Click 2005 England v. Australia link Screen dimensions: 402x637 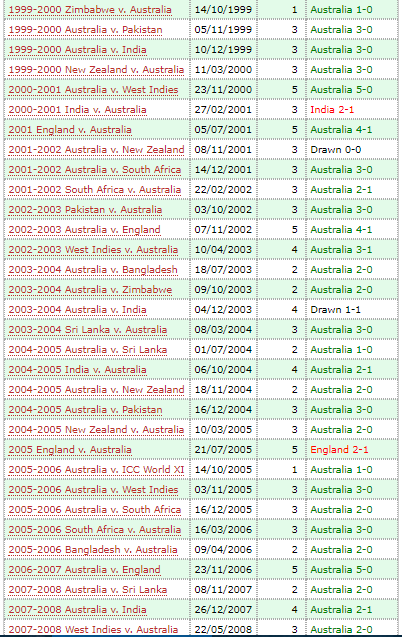click(70, 450)
